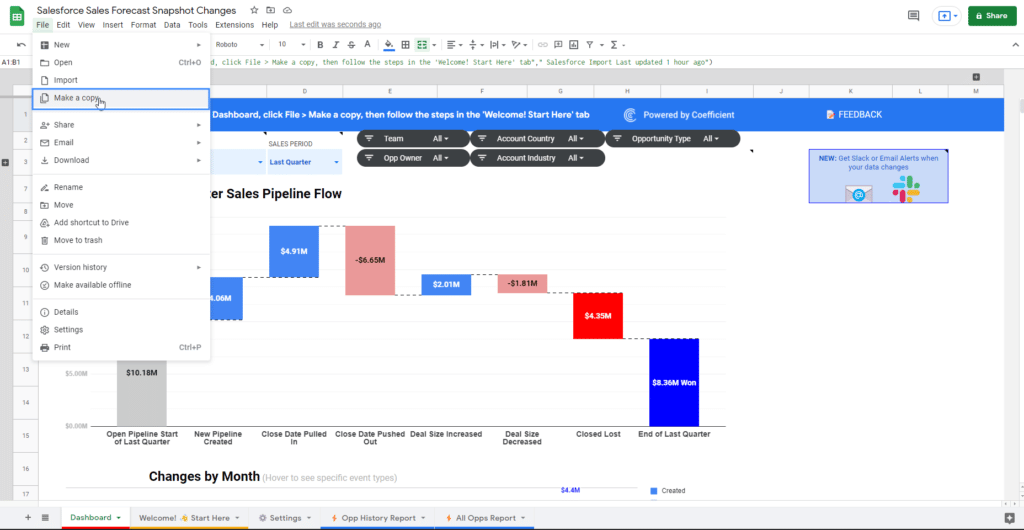Open the Roboto font dropdown
This screenshot has height=530, width=1024.
[240, 45]
